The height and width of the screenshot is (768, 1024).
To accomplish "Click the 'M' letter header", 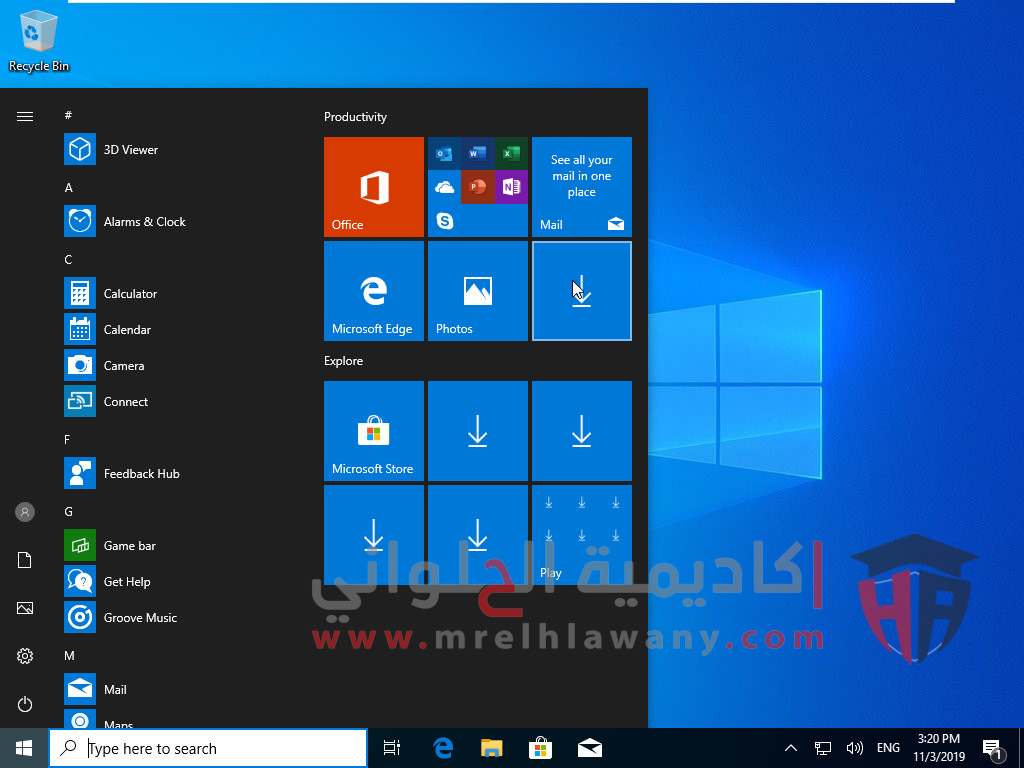I will tap(69, 655).
